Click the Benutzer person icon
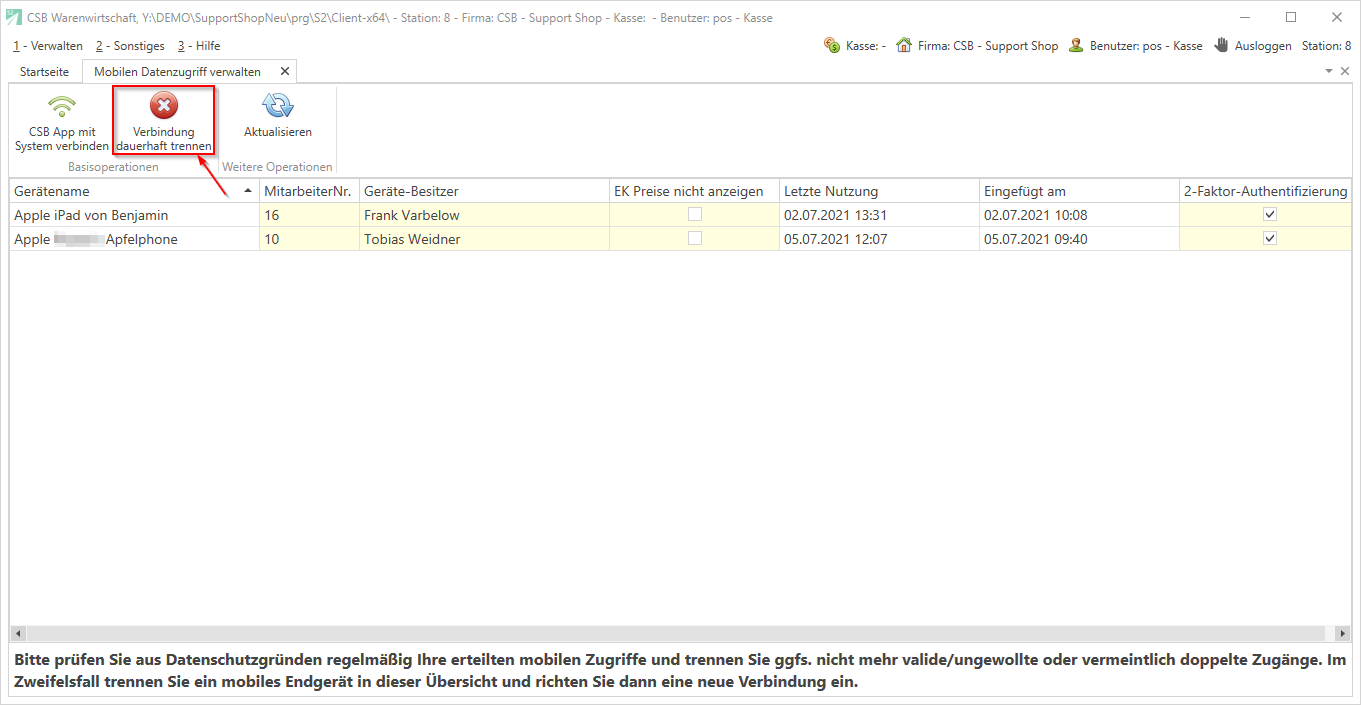The width and height of the screenshot is (1361, 705). pyautogui.click(x=1076, y=45)
